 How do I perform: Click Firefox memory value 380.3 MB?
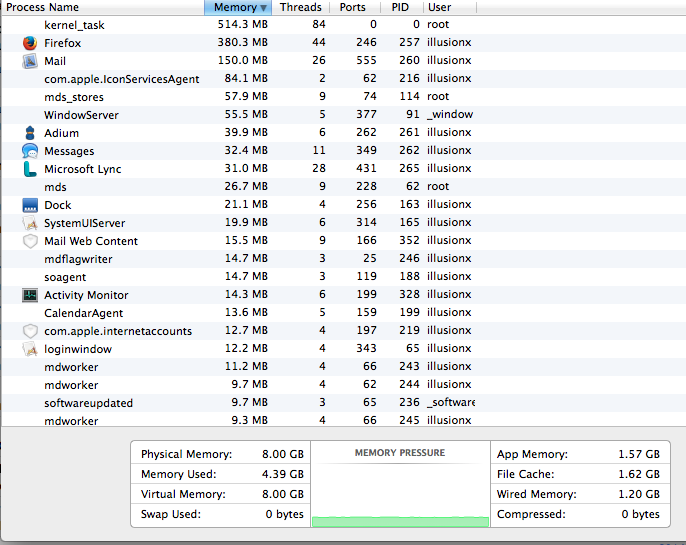pos(242,42)
